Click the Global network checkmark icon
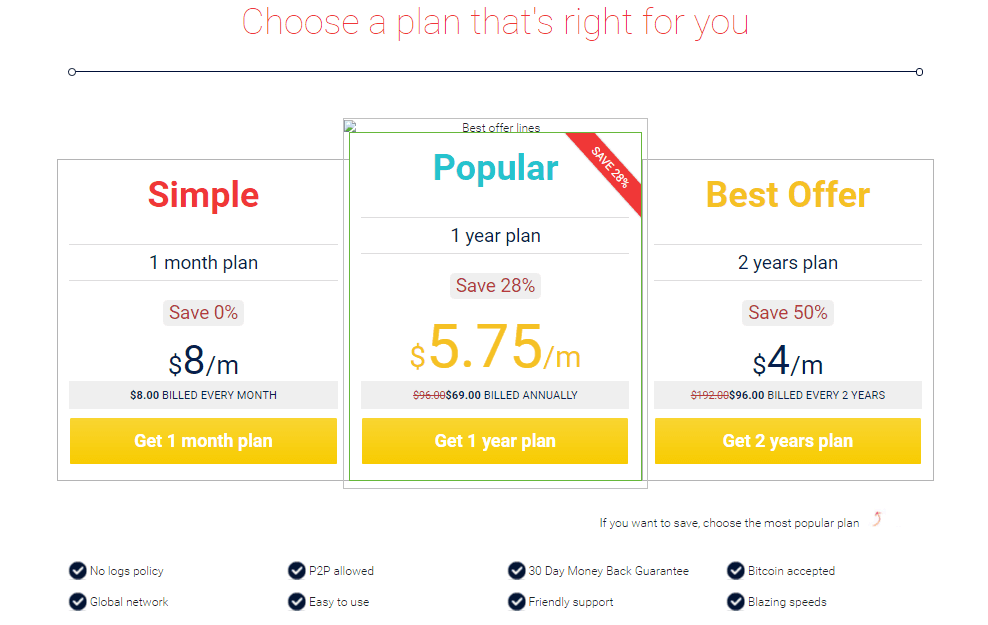The height and width of the screenshot is (625, 988). (x=78, y=602)
